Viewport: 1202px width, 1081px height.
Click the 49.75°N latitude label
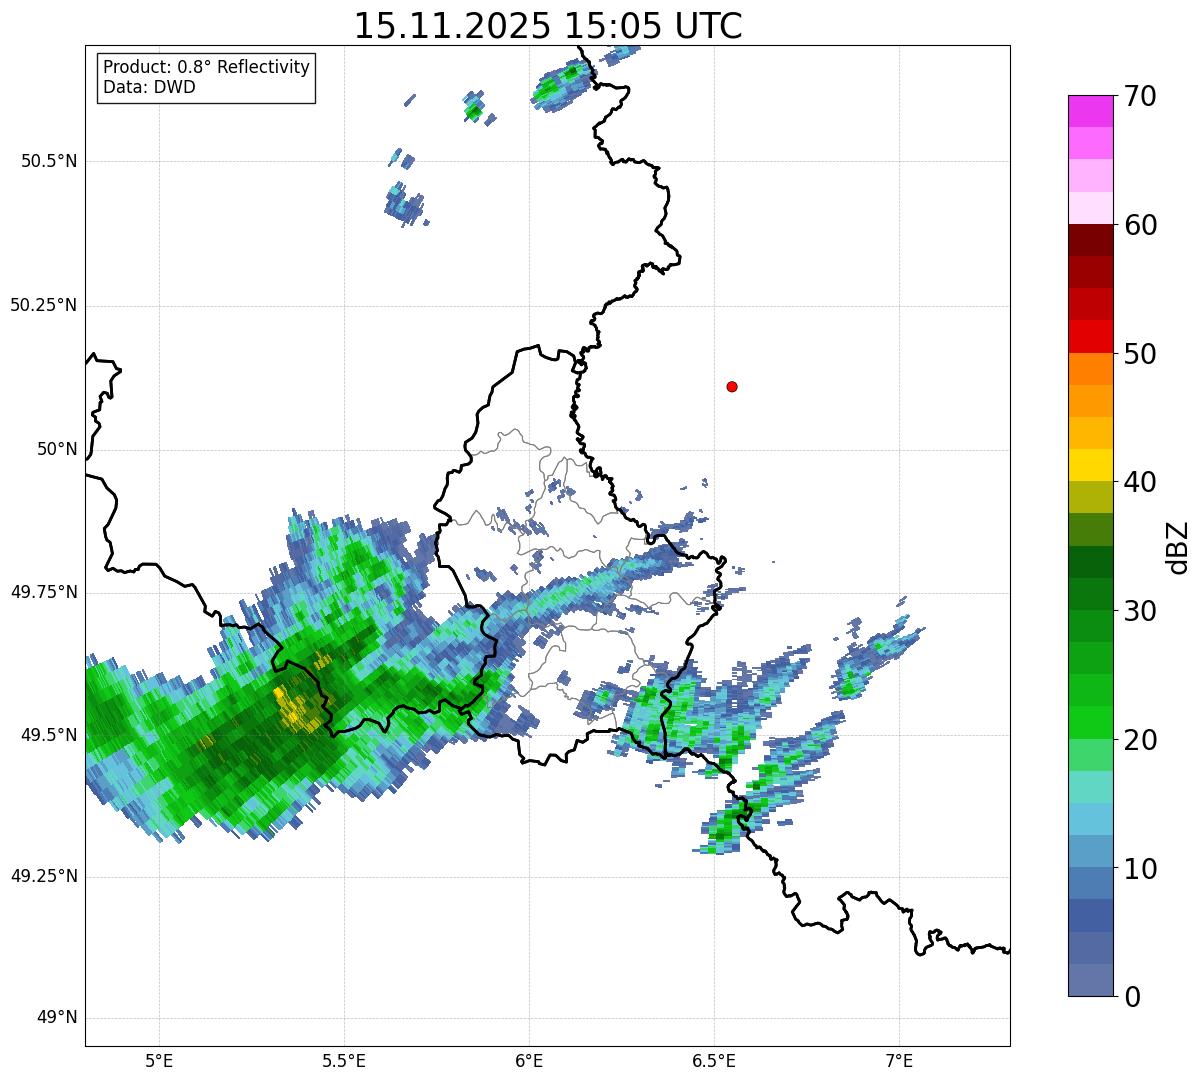coord(44,592)
